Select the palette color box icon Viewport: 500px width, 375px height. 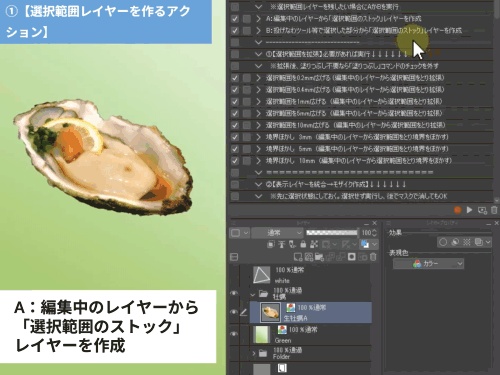tap(235, 233)
